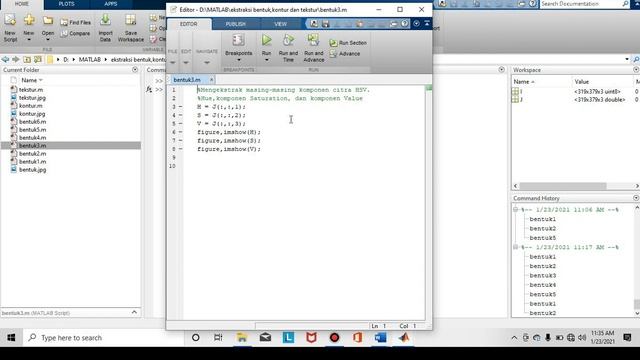640x360 pixels.
Task: Open the Windows Start menu
Action: 11,338
